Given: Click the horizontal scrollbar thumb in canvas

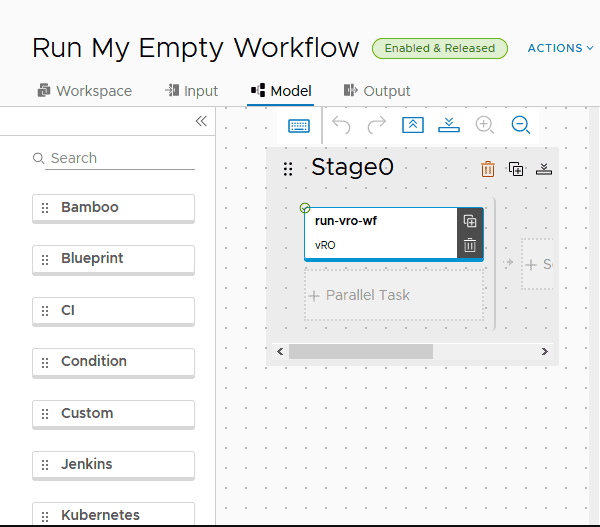Looking at the screenshot, I should (x=360, y=352).
